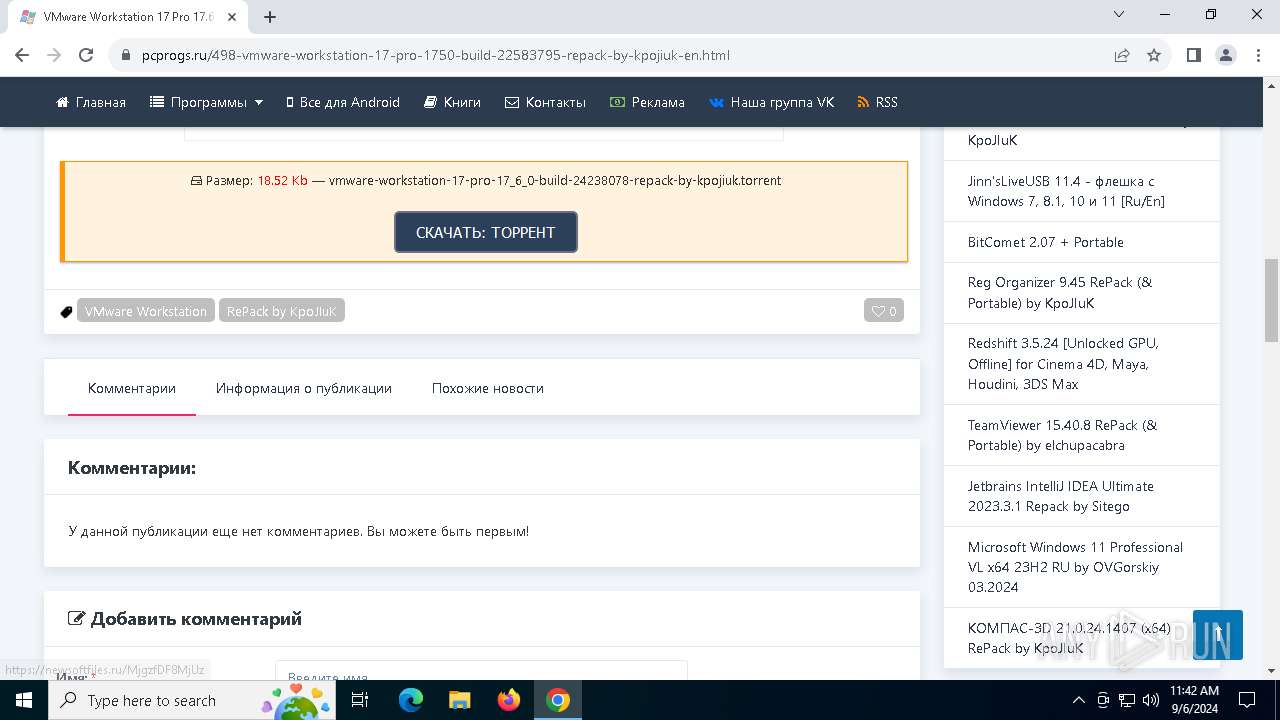Viewport: 1280px width, 720px height.
Task: Click VMware Workstation tag
Action: coord(146,311)
